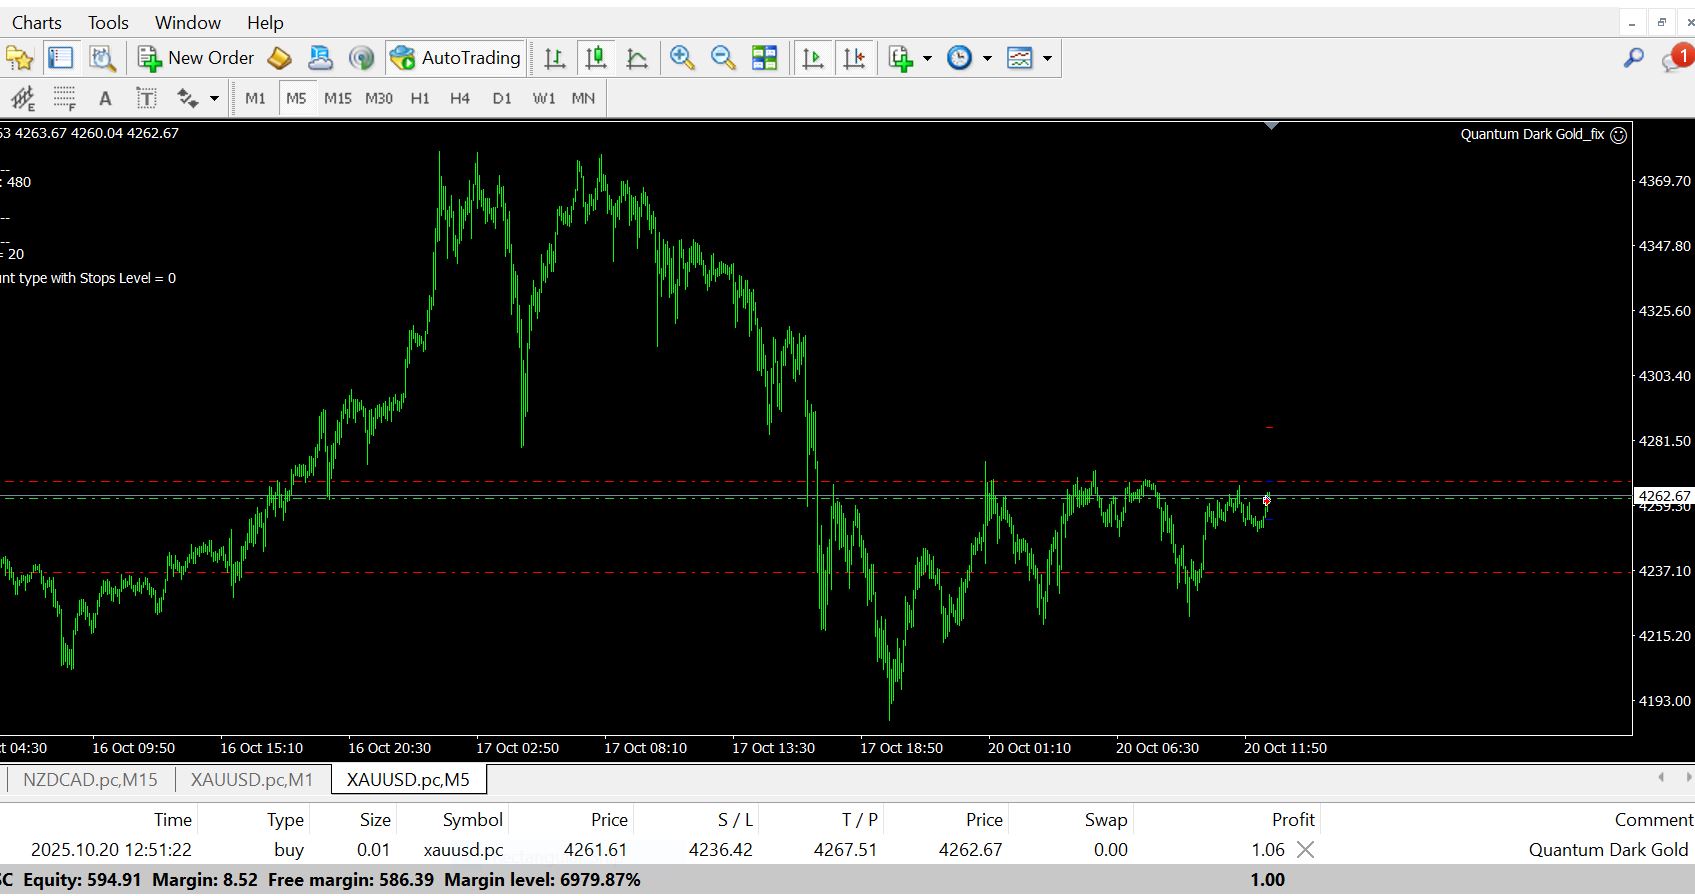Click the Zoom Out magnifier
This screenshot has width=1695, height=896.
tap(723, 58)
